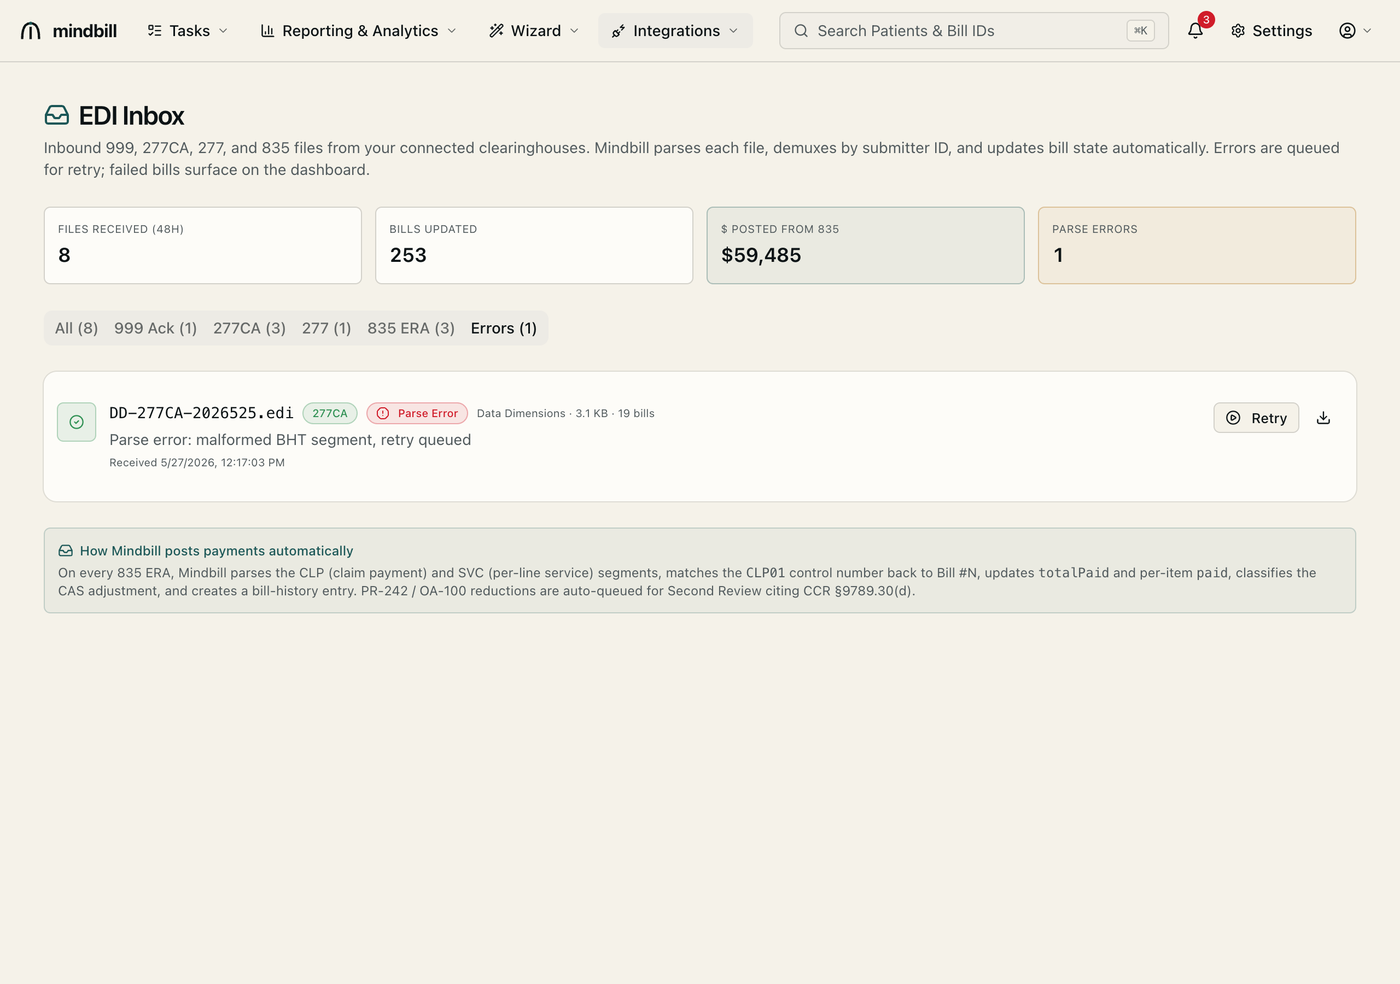Screen dimensions: 1400x984
Task: Click the inbox icon in info panel
Action: tap(66, 551)
